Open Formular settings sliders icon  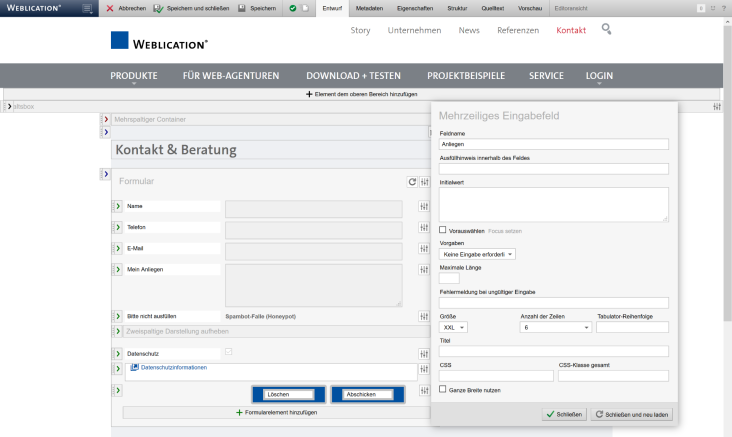424,182
